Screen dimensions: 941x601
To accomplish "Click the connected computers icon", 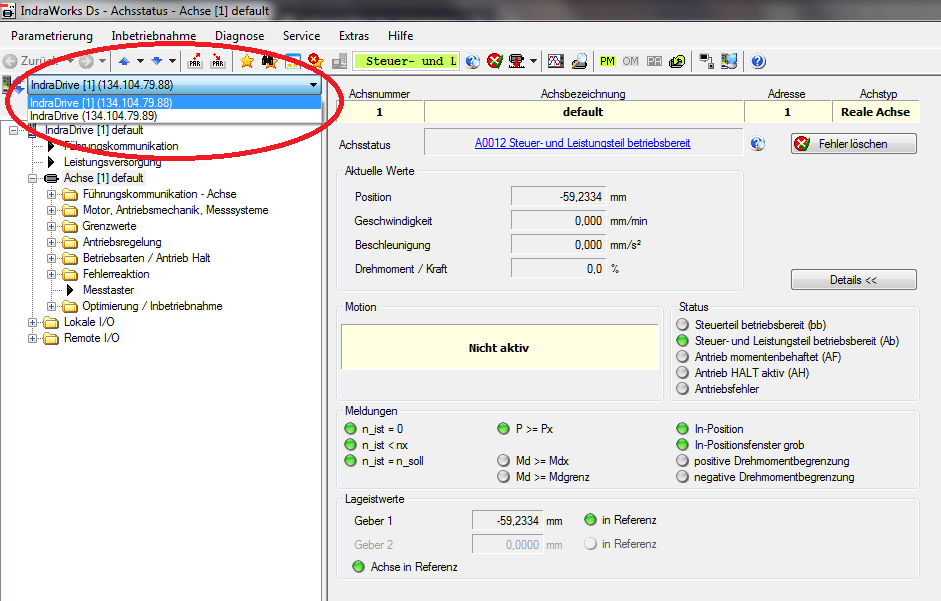I will [x=706, y=61].
